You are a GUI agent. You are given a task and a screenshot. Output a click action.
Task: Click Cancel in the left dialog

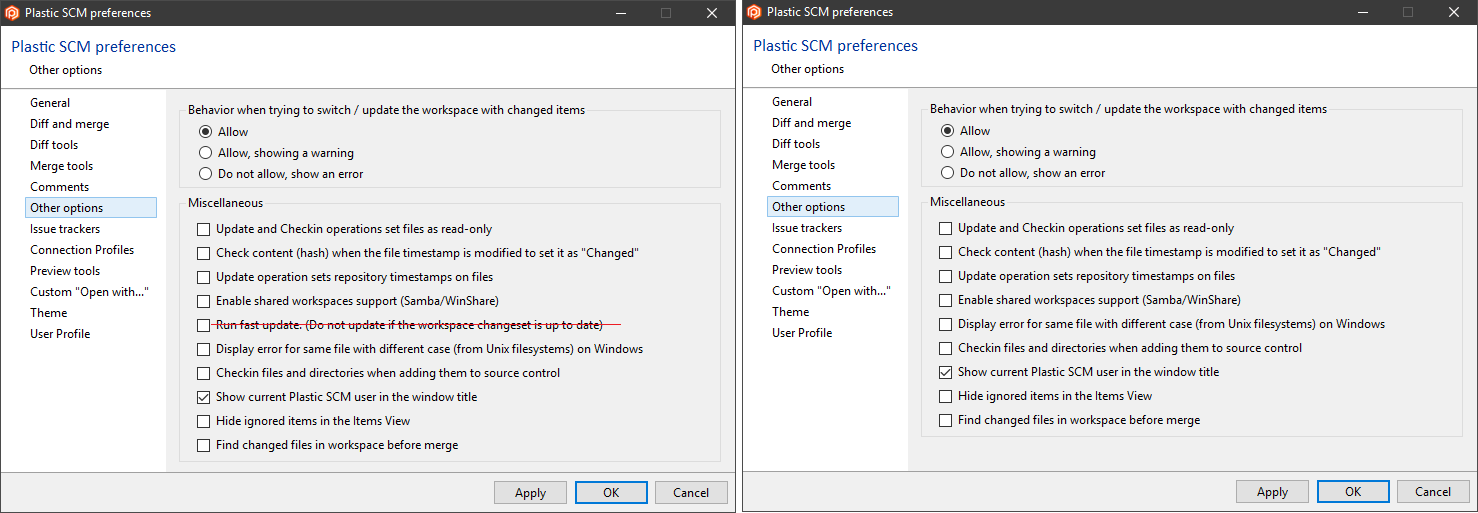(x=691, y=492)
